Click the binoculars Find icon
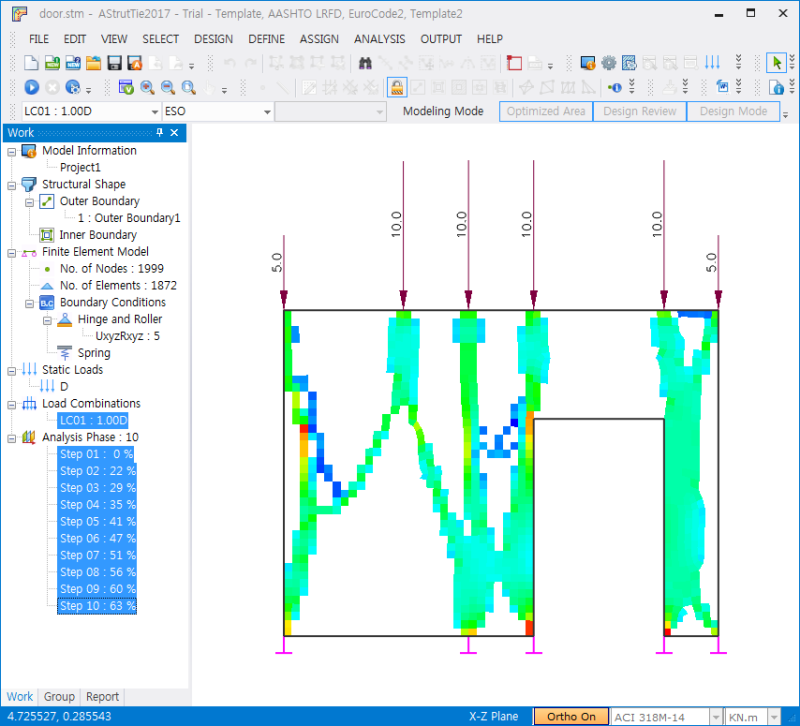This screenshot has height=726, width=800. coord(365,63)
